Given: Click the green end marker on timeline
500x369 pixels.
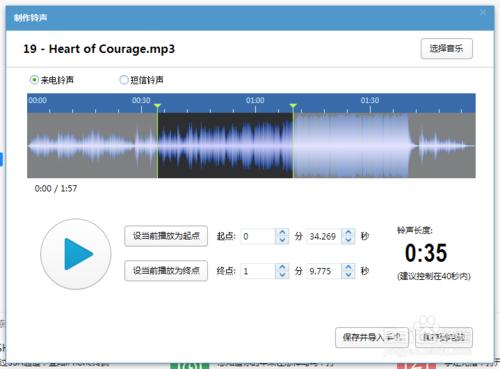Looking at the screenshot, I should tap(293, 106).
